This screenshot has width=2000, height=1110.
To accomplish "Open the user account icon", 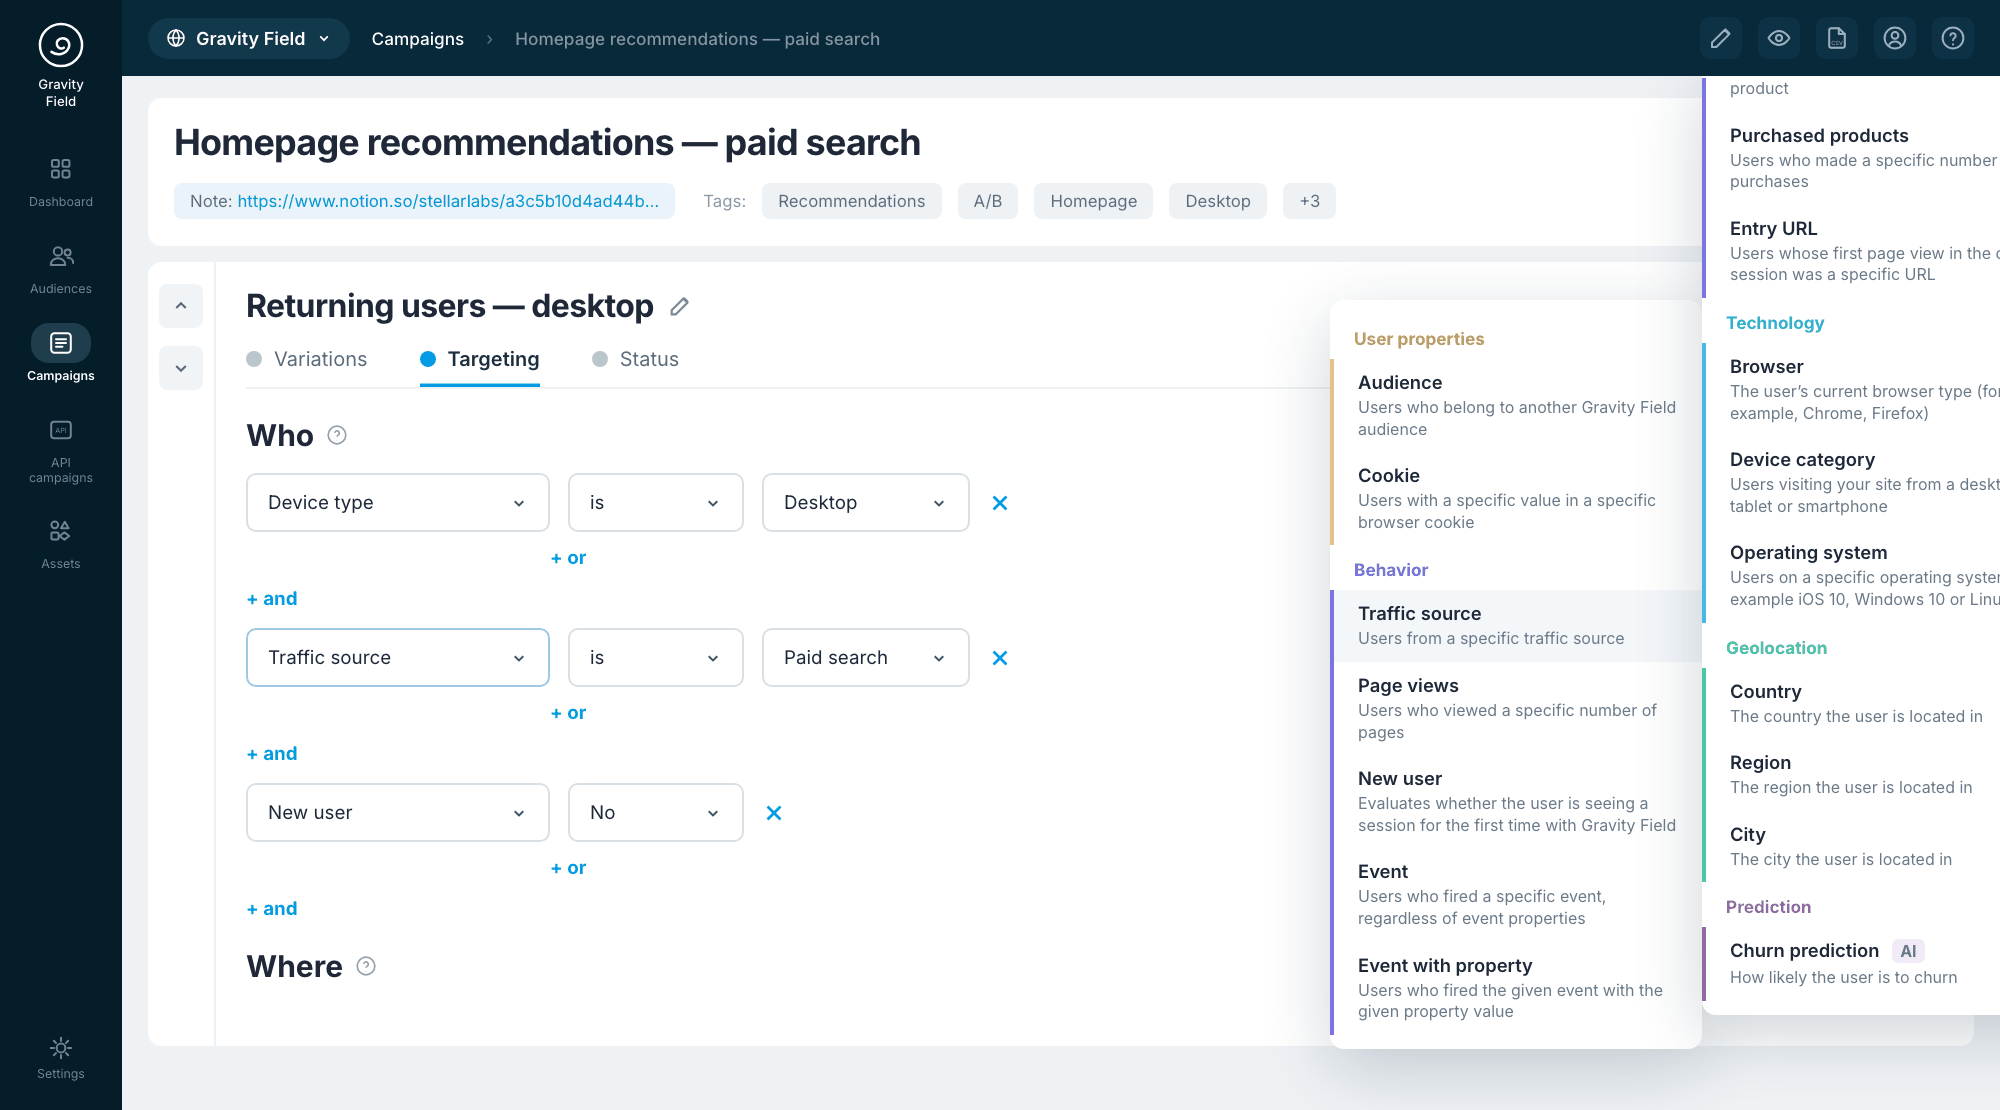I will (x=1895, y=39).
